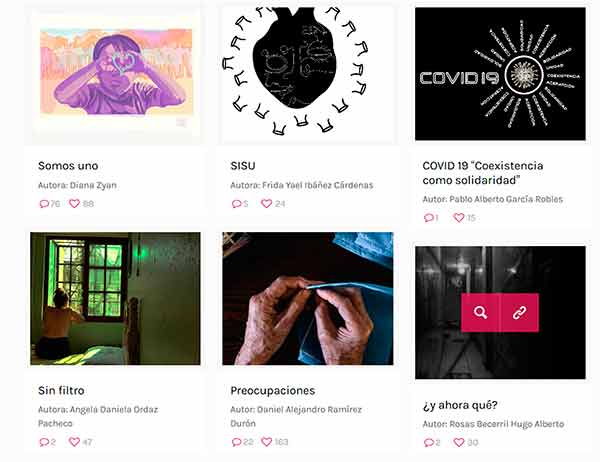
Task: Click the green window photo thumbnail
Action: click(x=115, y=299)
